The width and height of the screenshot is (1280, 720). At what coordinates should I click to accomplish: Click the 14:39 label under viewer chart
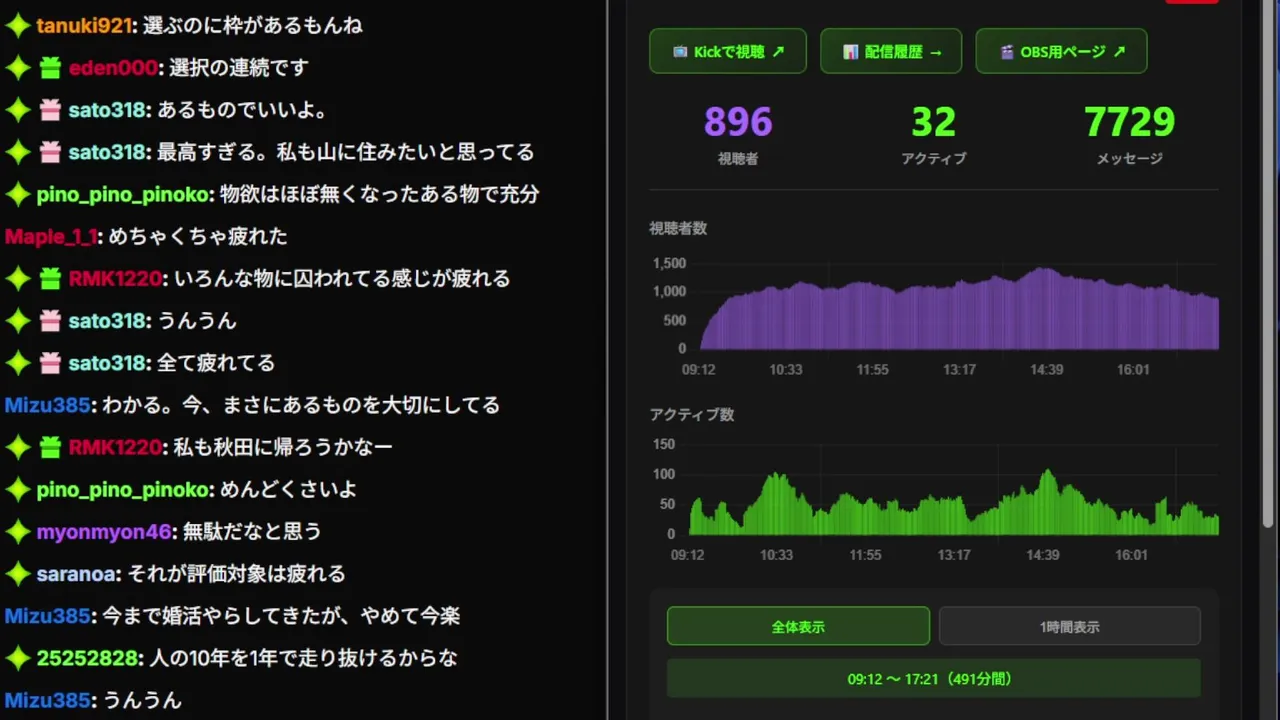click(x=1046, y=369)
